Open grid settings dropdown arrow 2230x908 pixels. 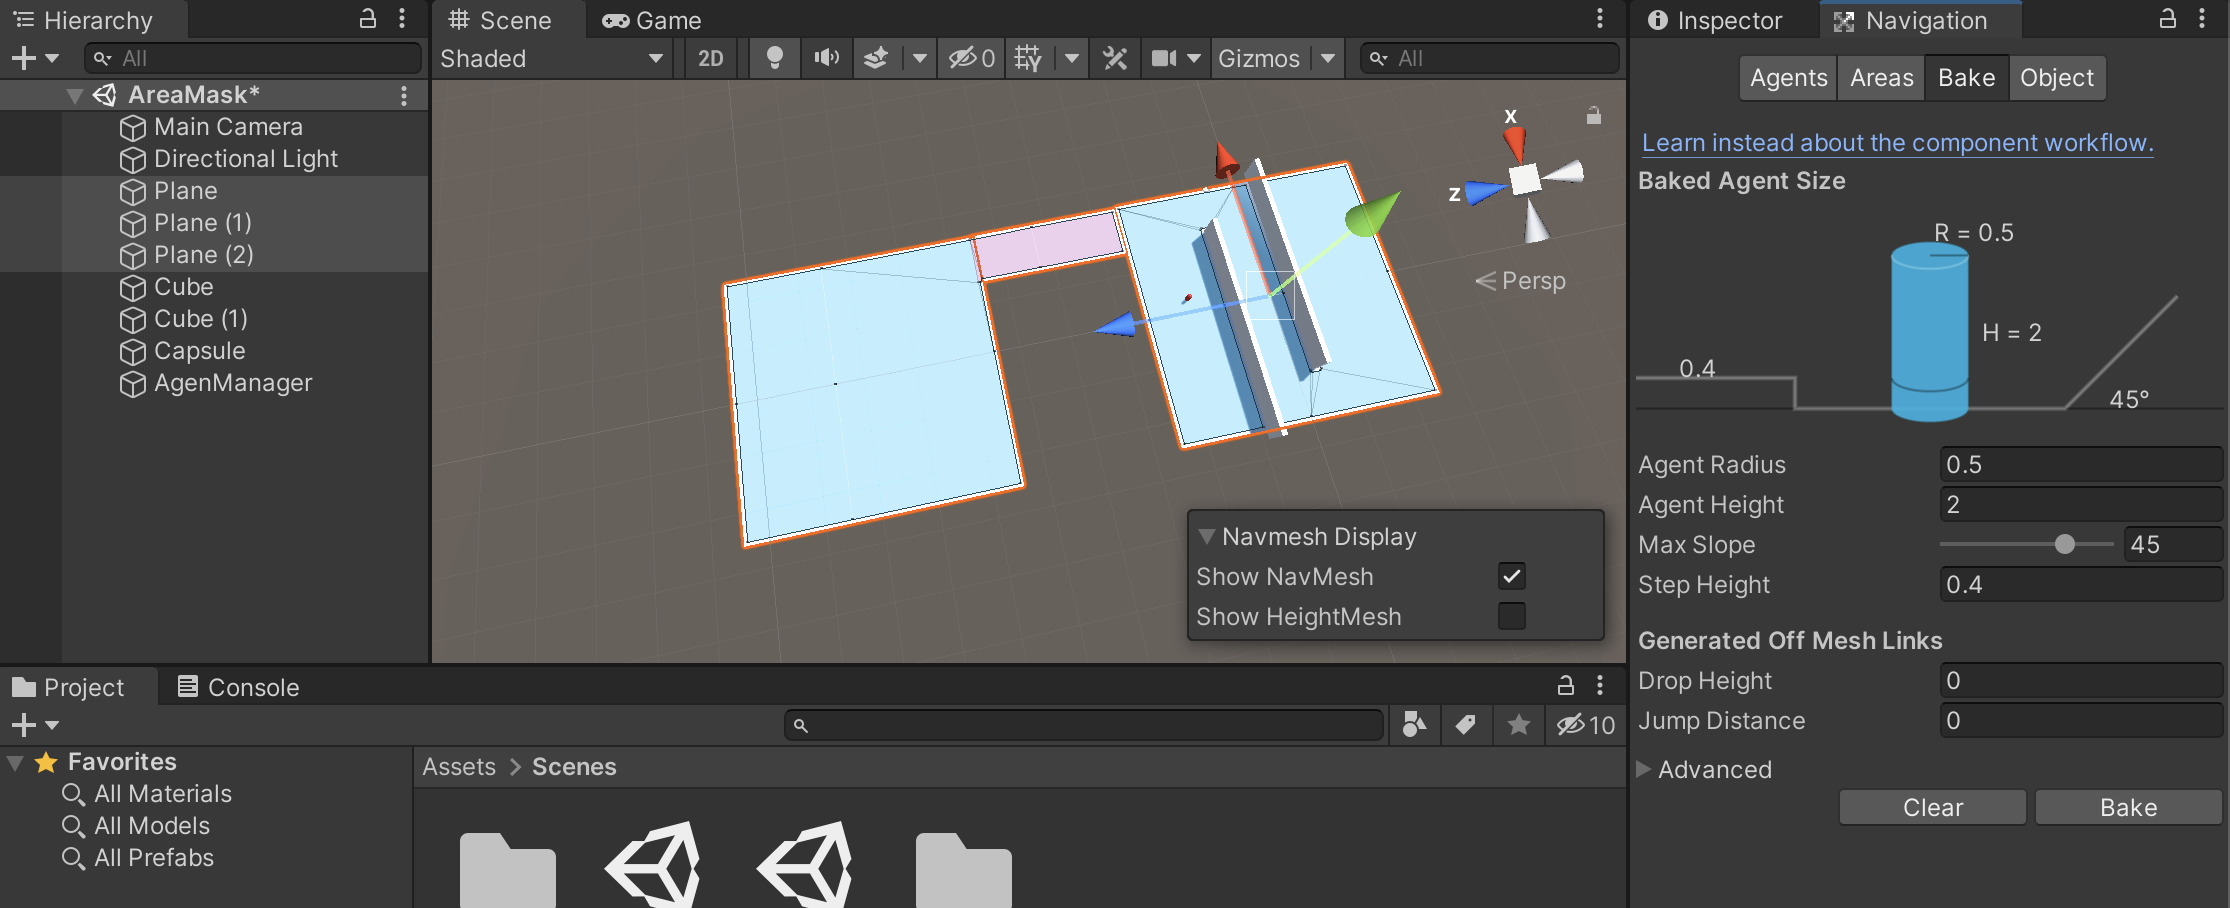[x=1072, y=58]
